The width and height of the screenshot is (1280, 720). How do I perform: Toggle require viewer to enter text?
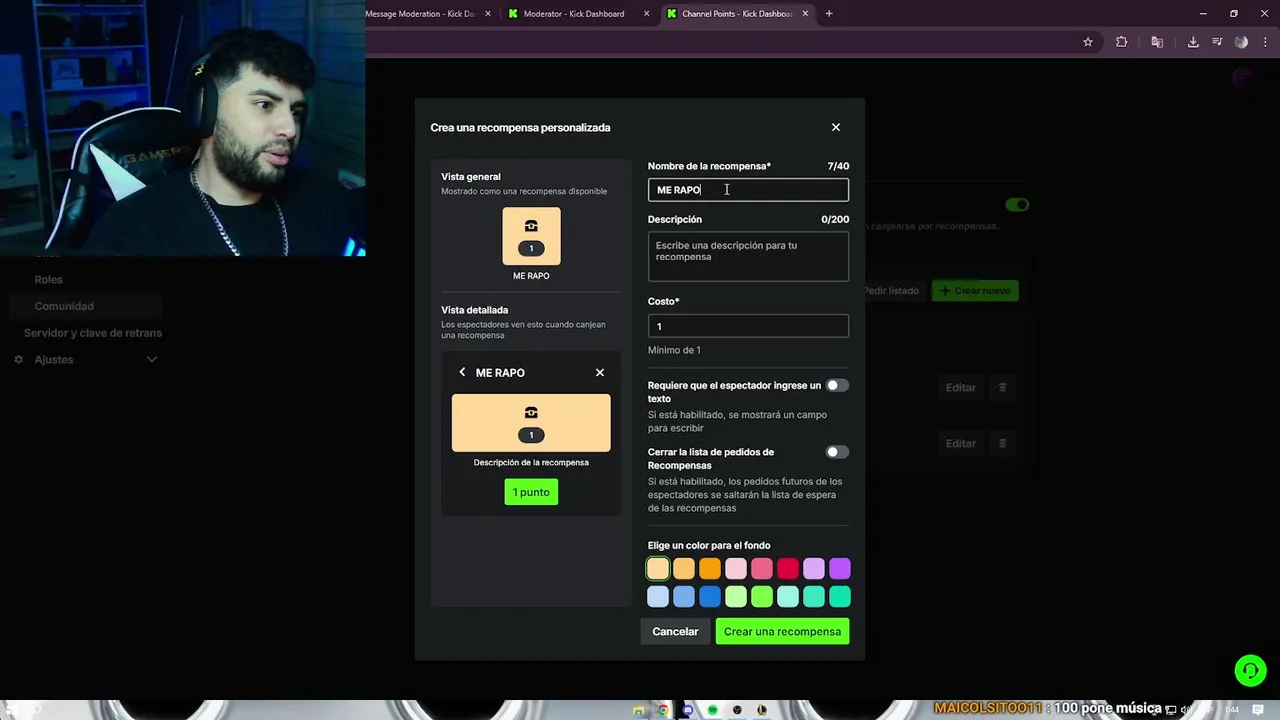pos(837,385)
